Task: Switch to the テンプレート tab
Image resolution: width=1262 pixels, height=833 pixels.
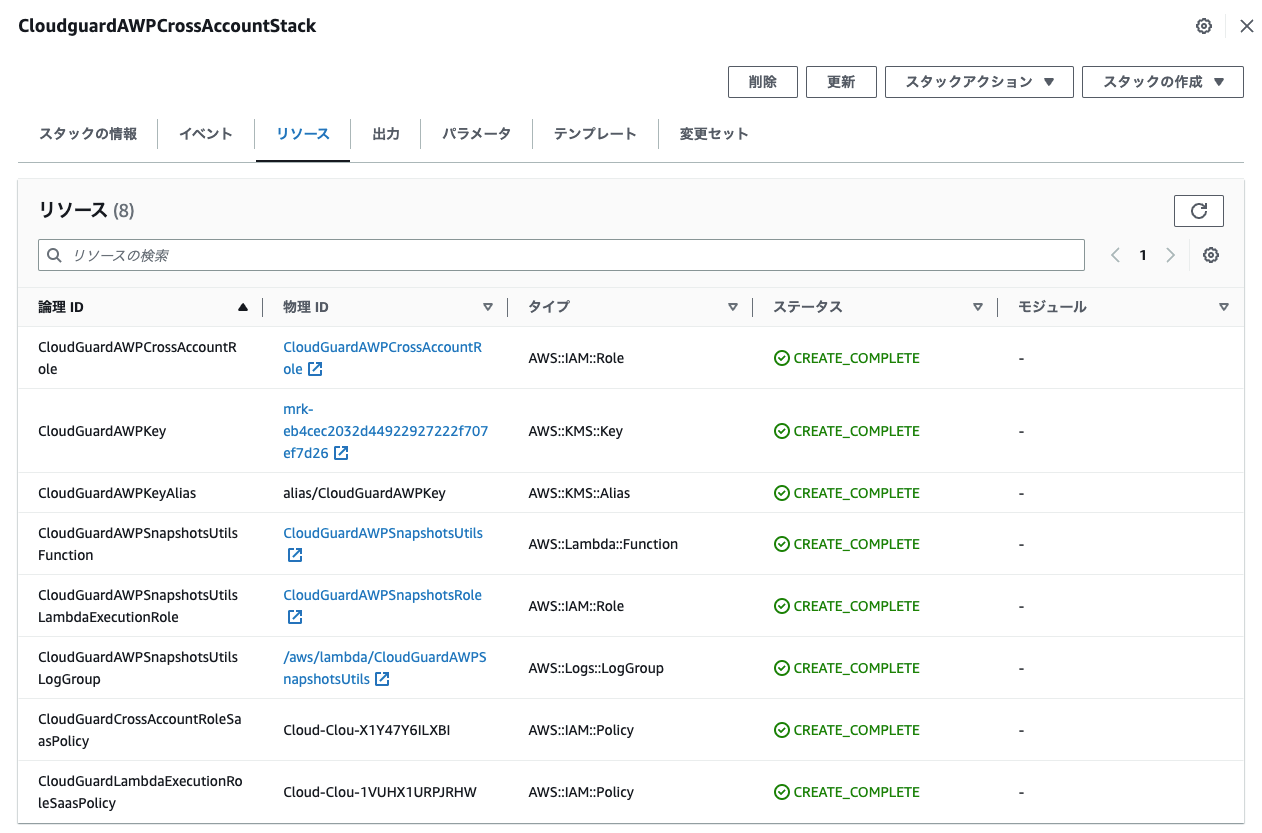Action: pos(595,133)
